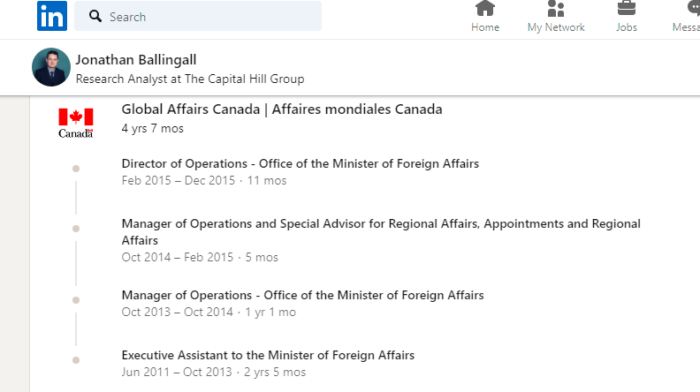The image size is (700, 392).
Task: Click Executive Assistant to the Minister title
Action: click(268, 355)
